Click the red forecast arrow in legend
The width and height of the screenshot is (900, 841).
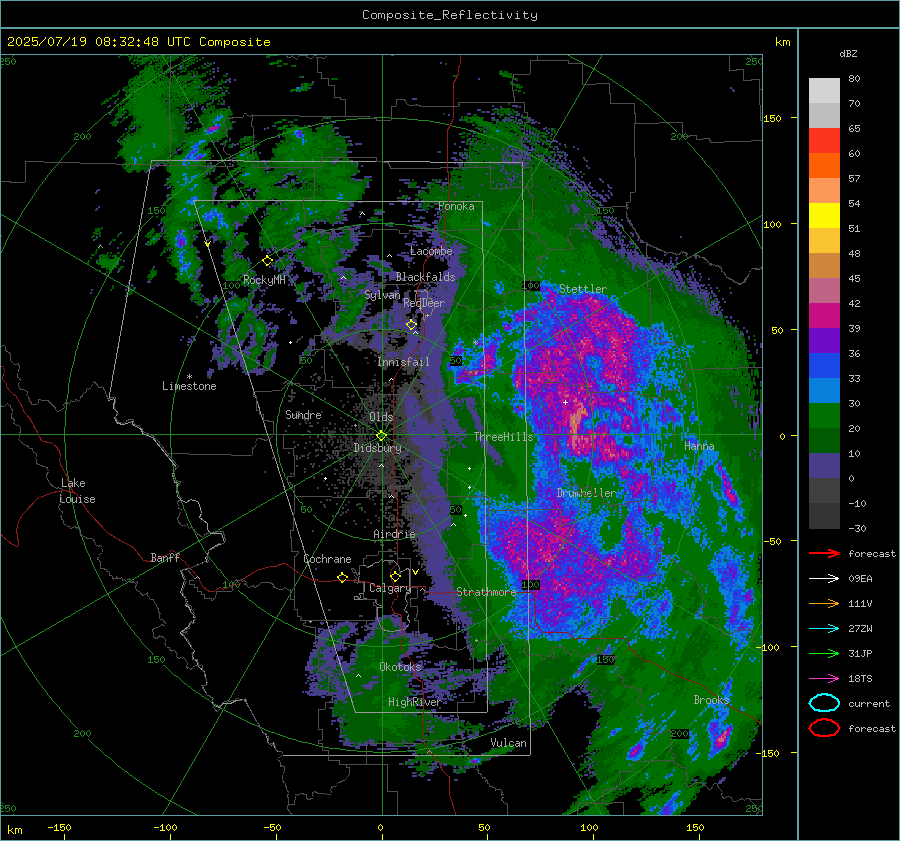824,553
